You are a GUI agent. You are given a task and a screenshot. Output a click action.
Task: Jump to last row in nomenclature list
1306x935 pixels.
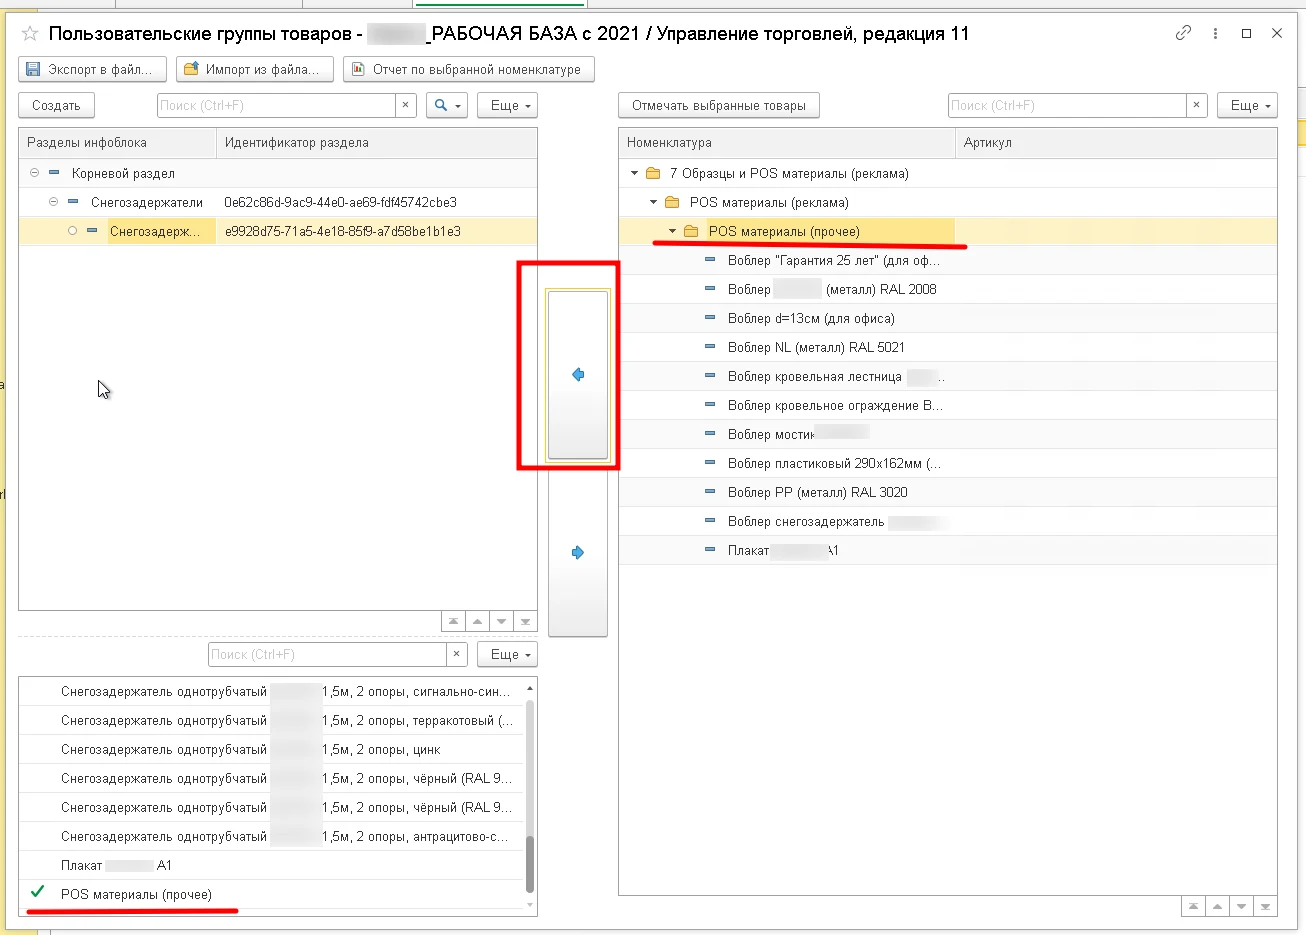[1266, 906]
